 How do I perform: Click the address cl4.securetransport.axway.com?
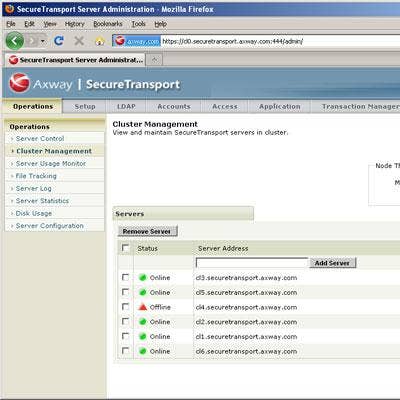coord(246,307)
